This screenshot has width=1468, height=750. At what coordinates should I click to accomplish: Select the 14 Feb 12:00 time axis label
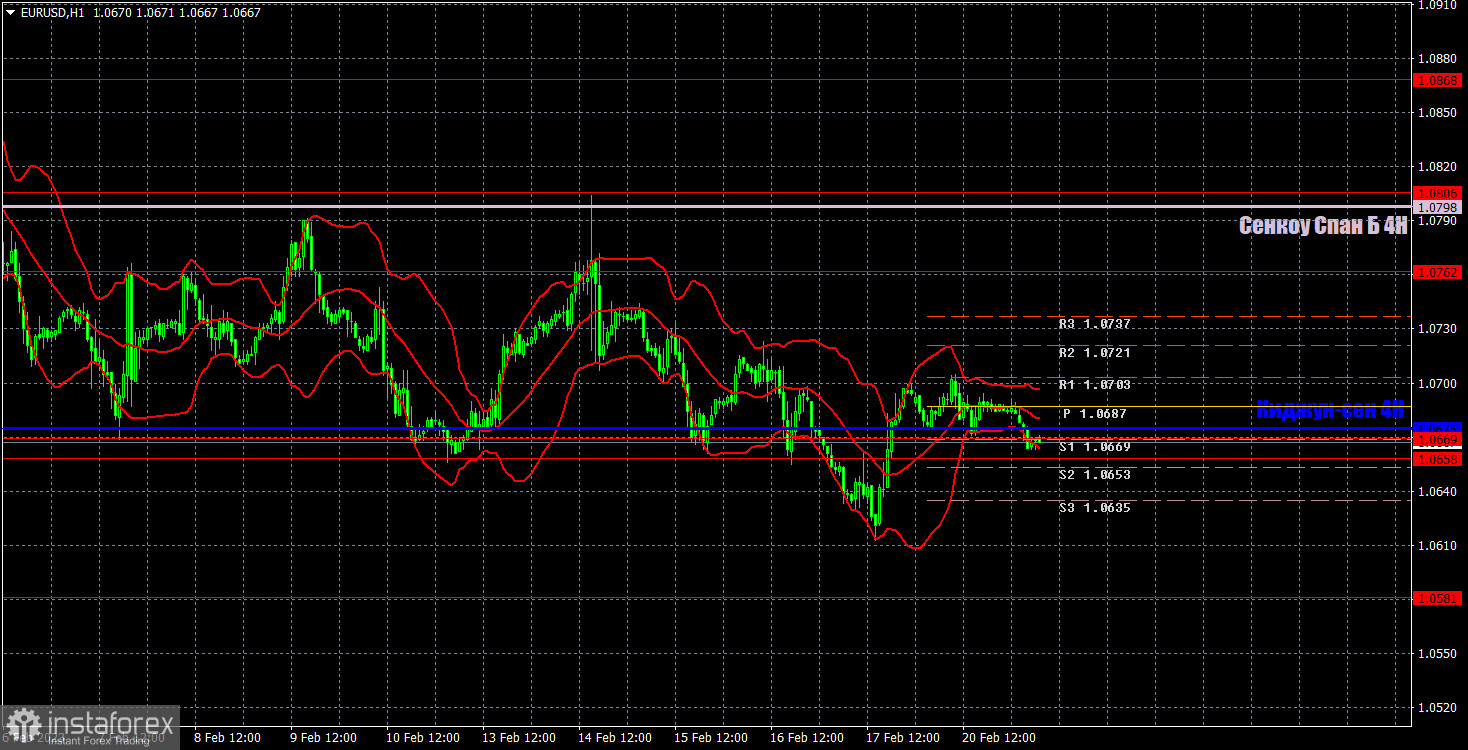coord(614,738)
